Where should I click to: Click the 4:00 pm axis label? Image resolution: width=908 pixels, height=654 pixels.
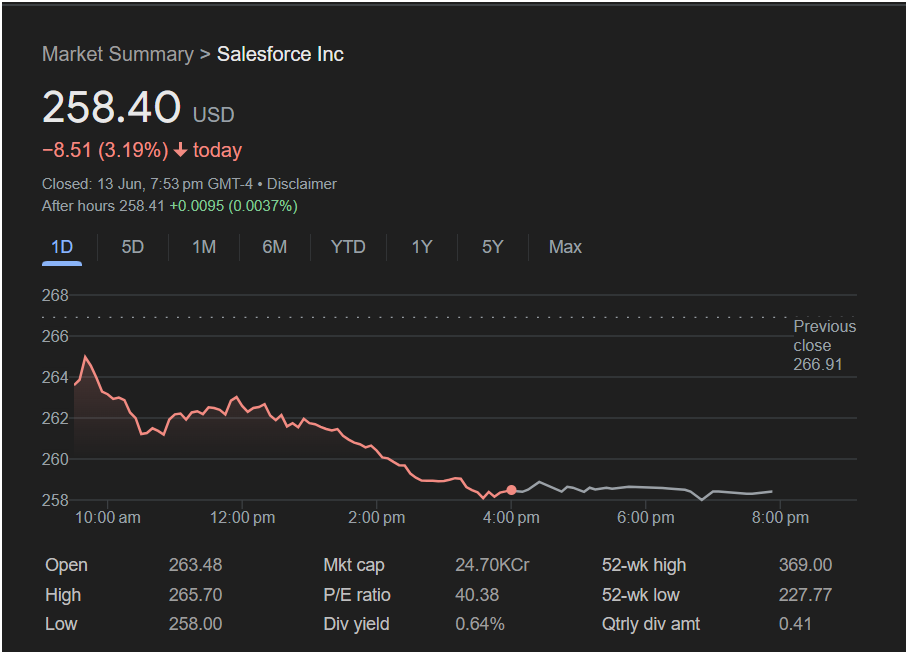pos(511,518)
